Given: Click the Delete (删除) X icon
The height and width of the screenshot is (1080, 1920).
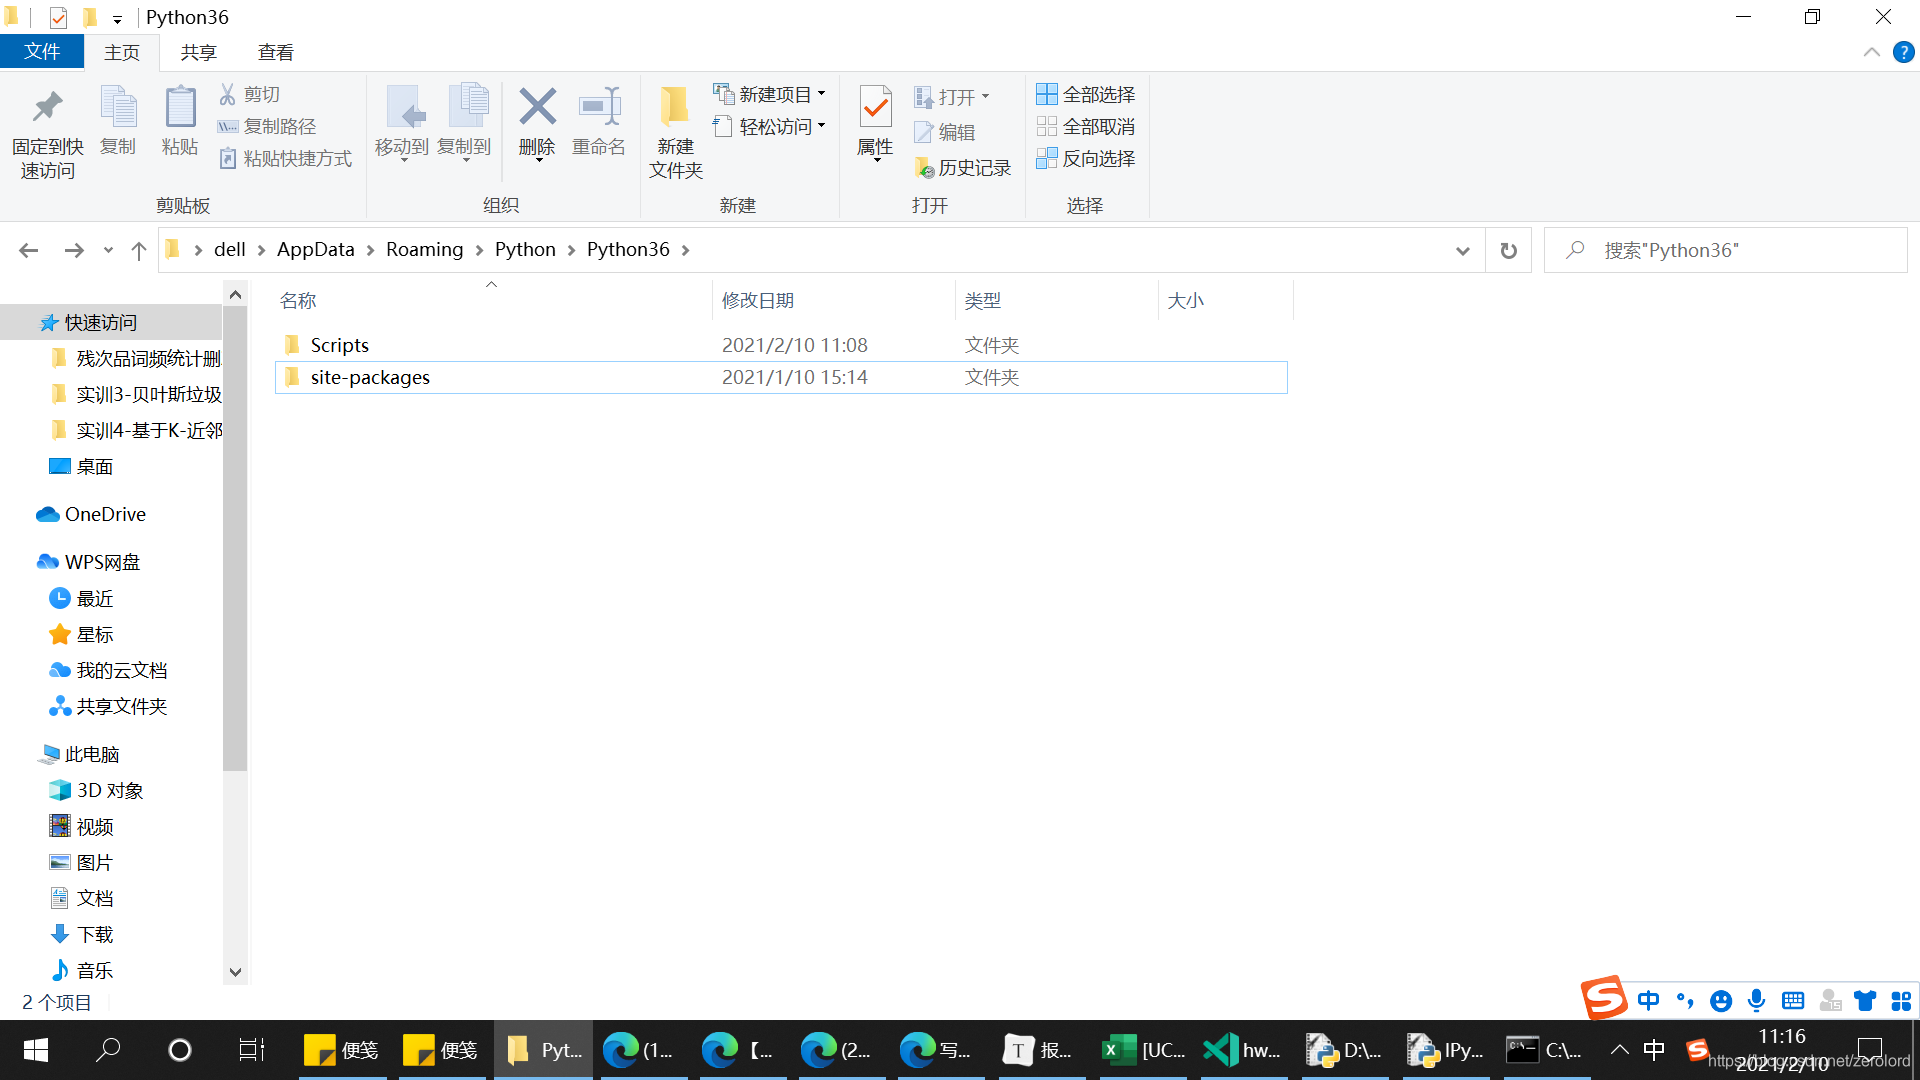Looking at the screenshot, I should (x=537, y=107).
